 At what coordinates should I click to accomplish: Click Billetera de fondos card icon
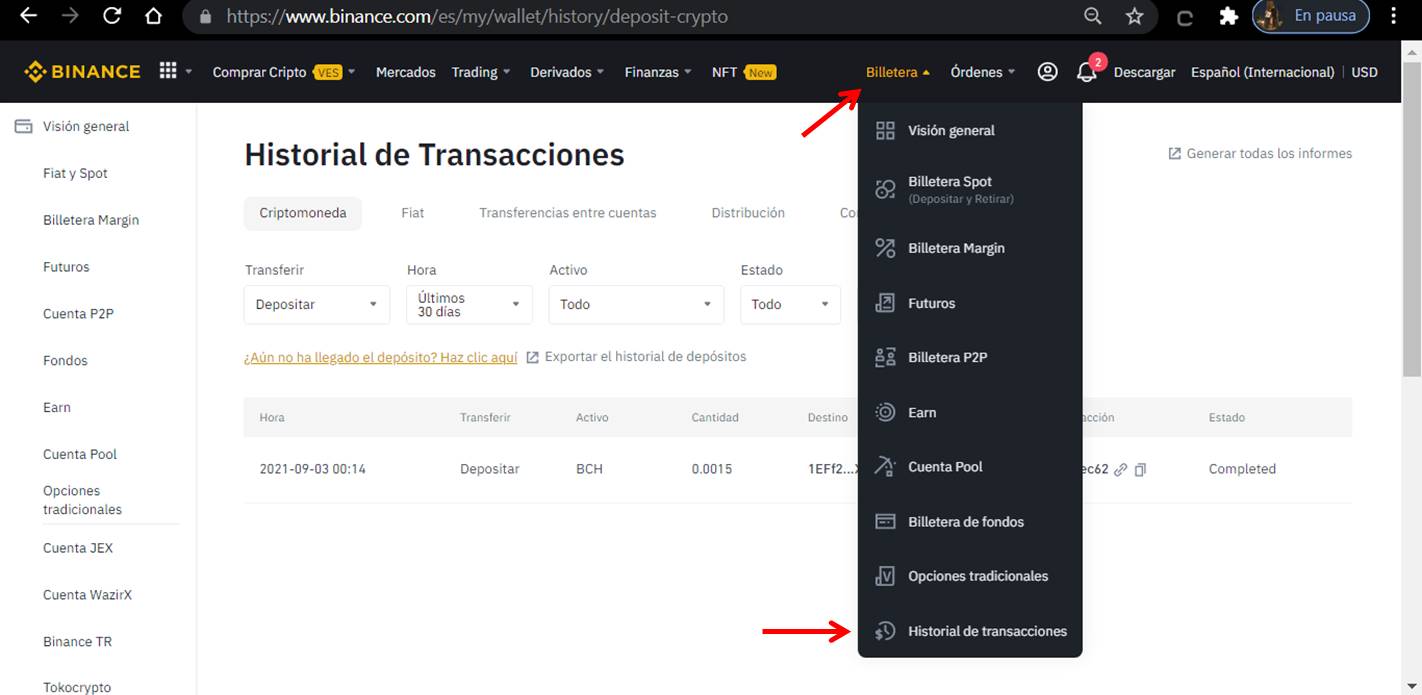pos(885,521)
